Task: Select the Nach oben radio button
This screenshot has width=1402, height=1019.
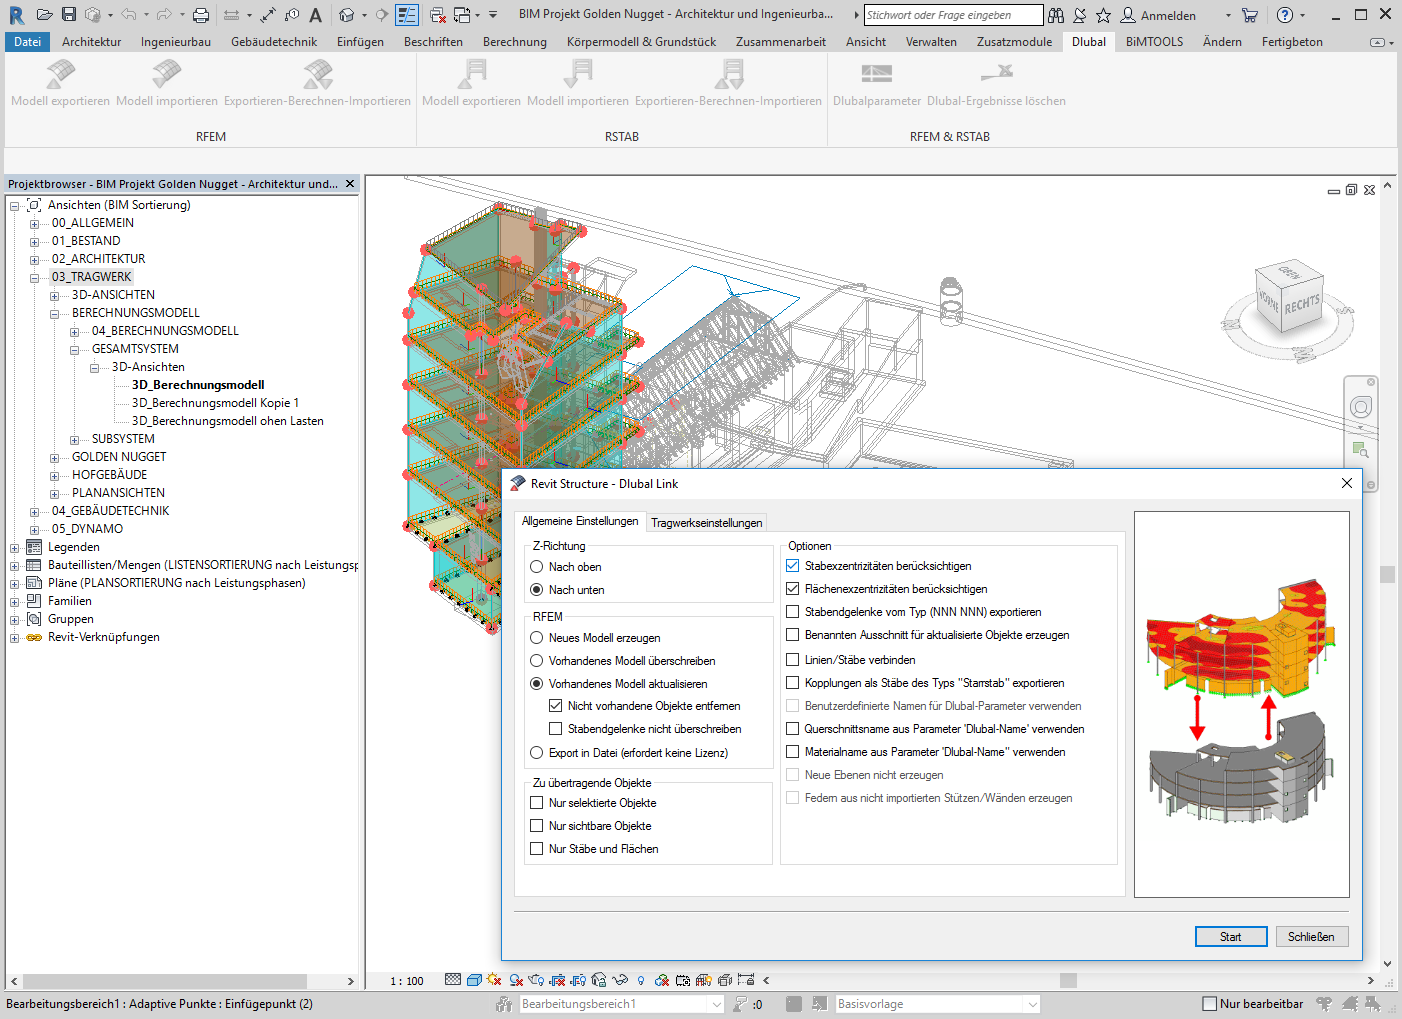Action: tap(538, 566)
